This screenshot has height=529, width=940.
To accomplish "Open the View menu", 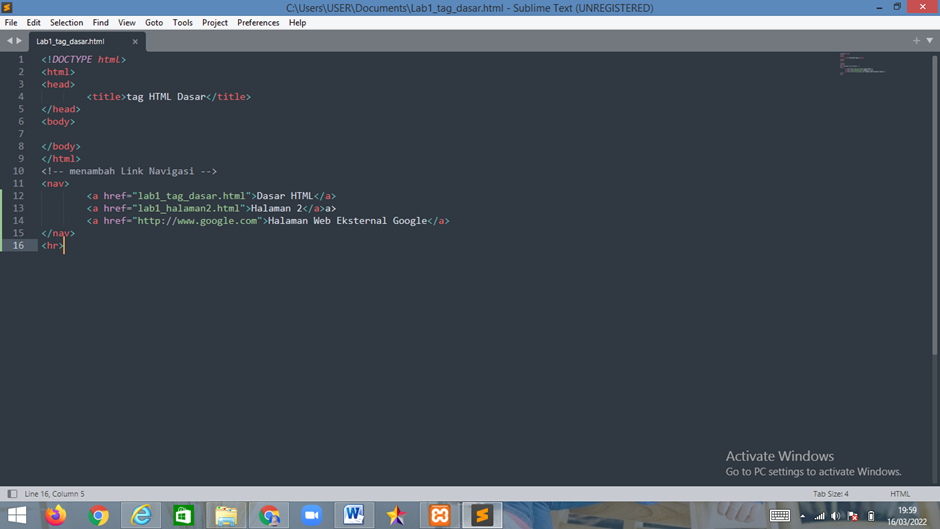I will (x=126, y=23).
